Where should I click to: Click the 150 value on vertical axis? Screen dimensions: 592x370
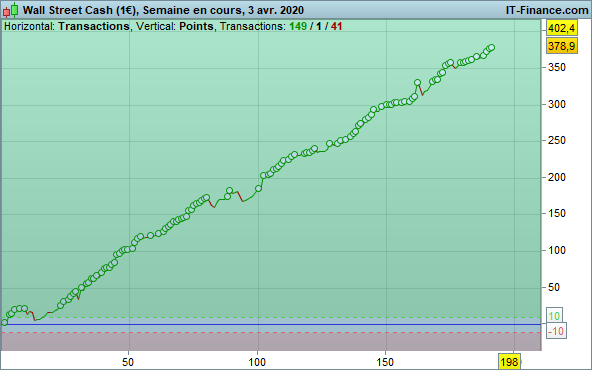click(x=557, y=214)
